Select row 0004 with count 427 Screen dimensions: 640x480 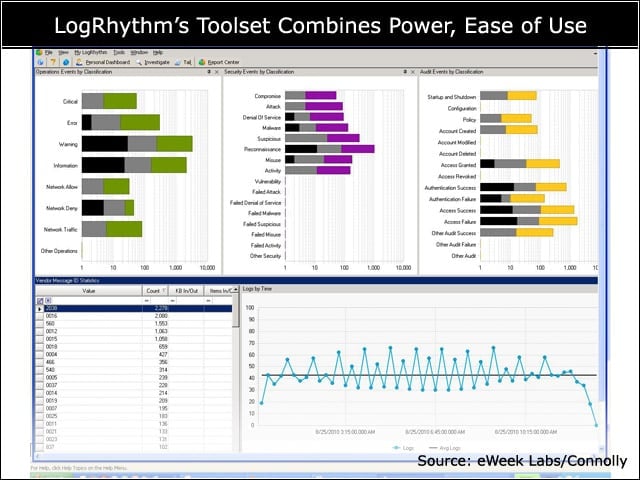[134, 354]
